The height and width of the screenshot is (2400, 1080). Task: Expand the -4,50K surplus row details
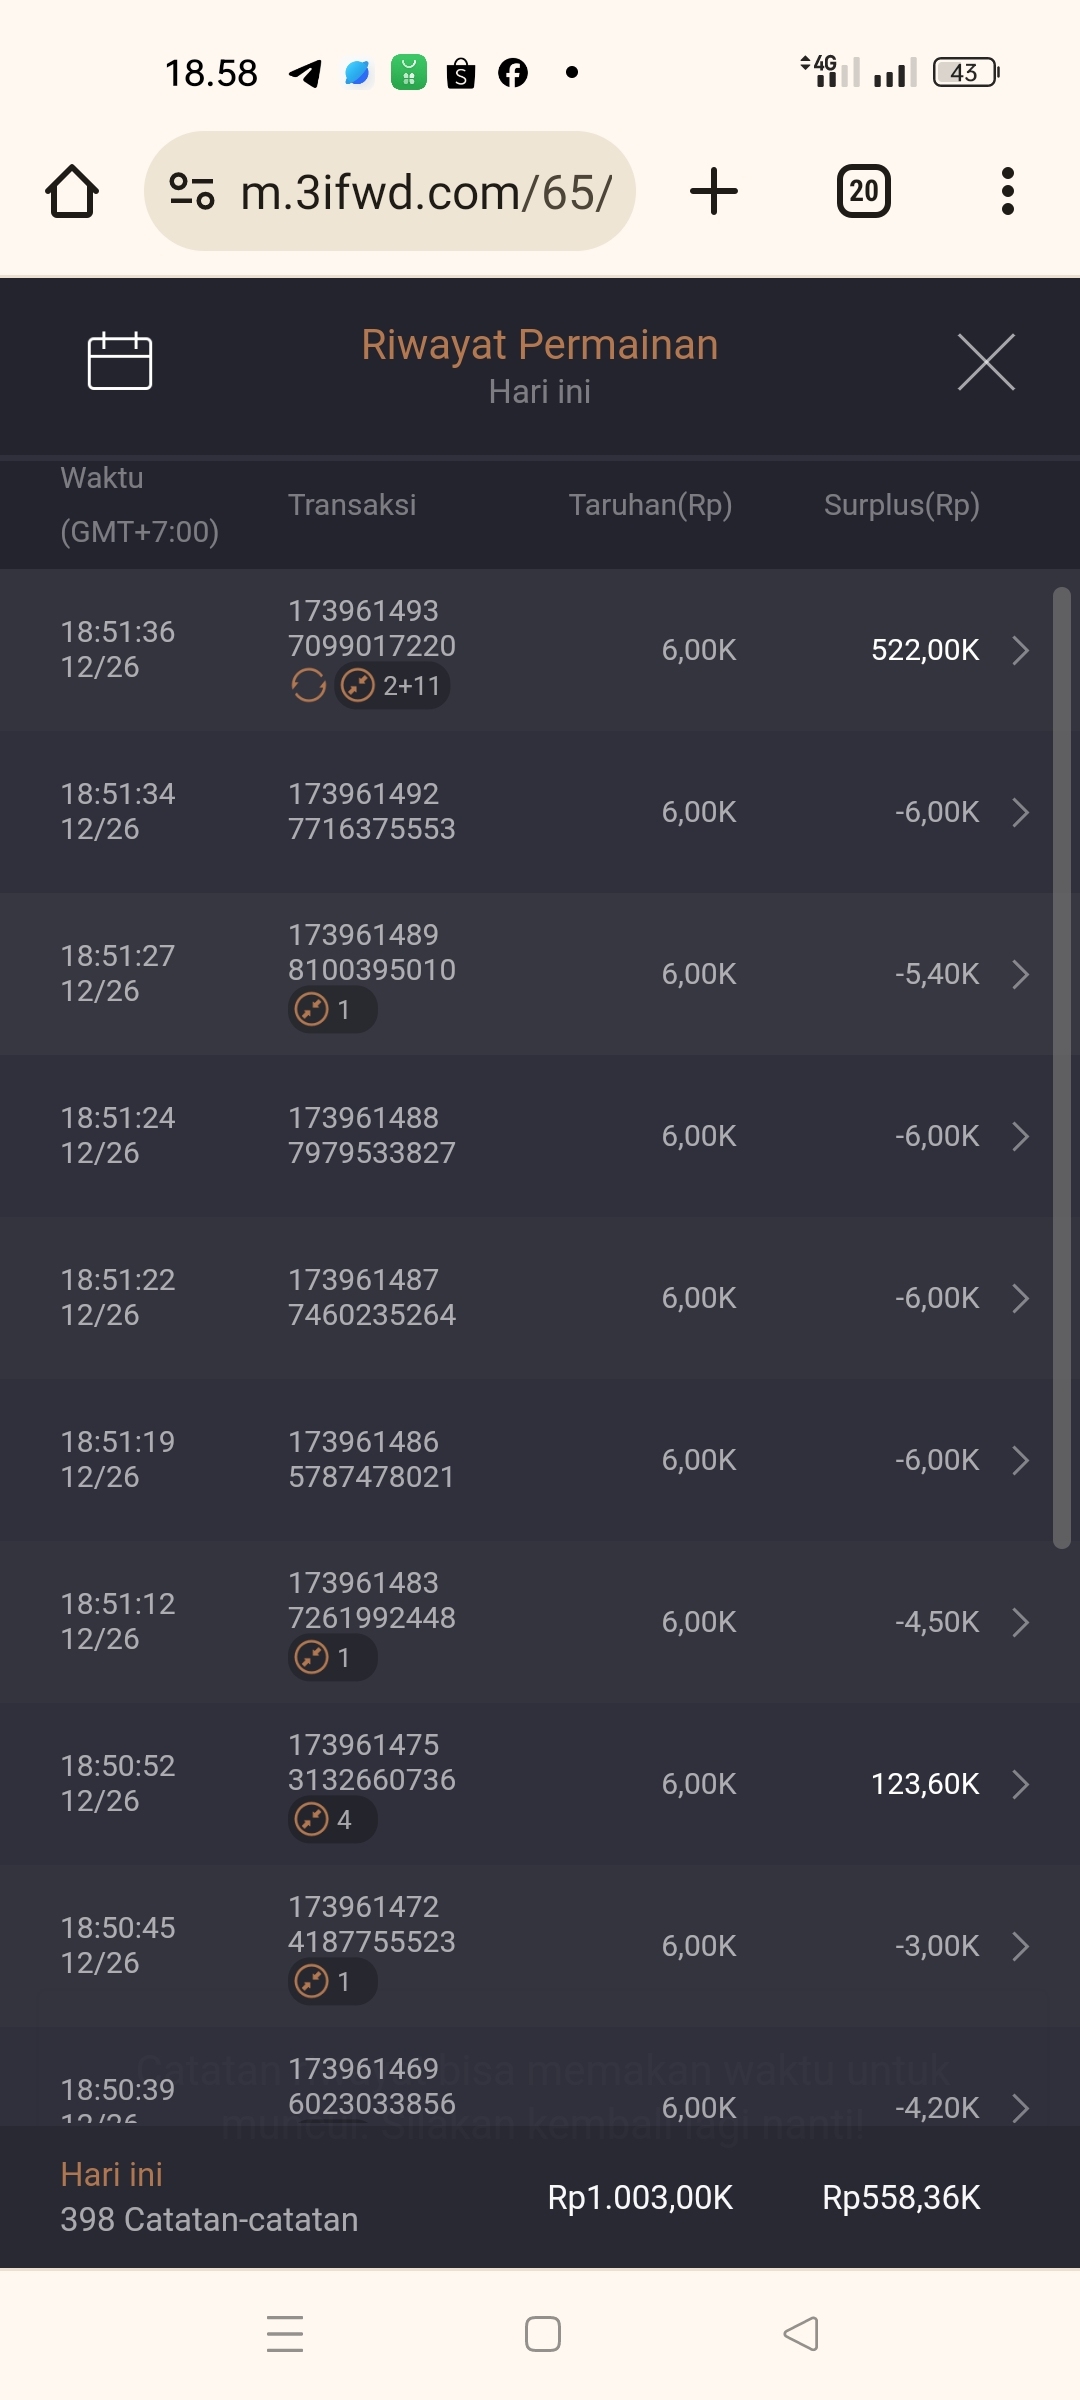[x=1020, y=1622]
